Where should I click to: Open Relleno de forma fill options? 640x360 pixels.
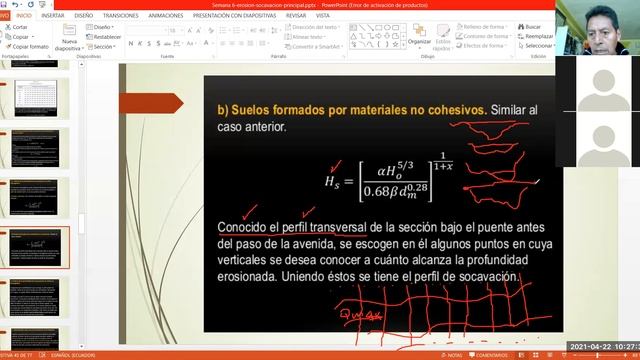482,27
